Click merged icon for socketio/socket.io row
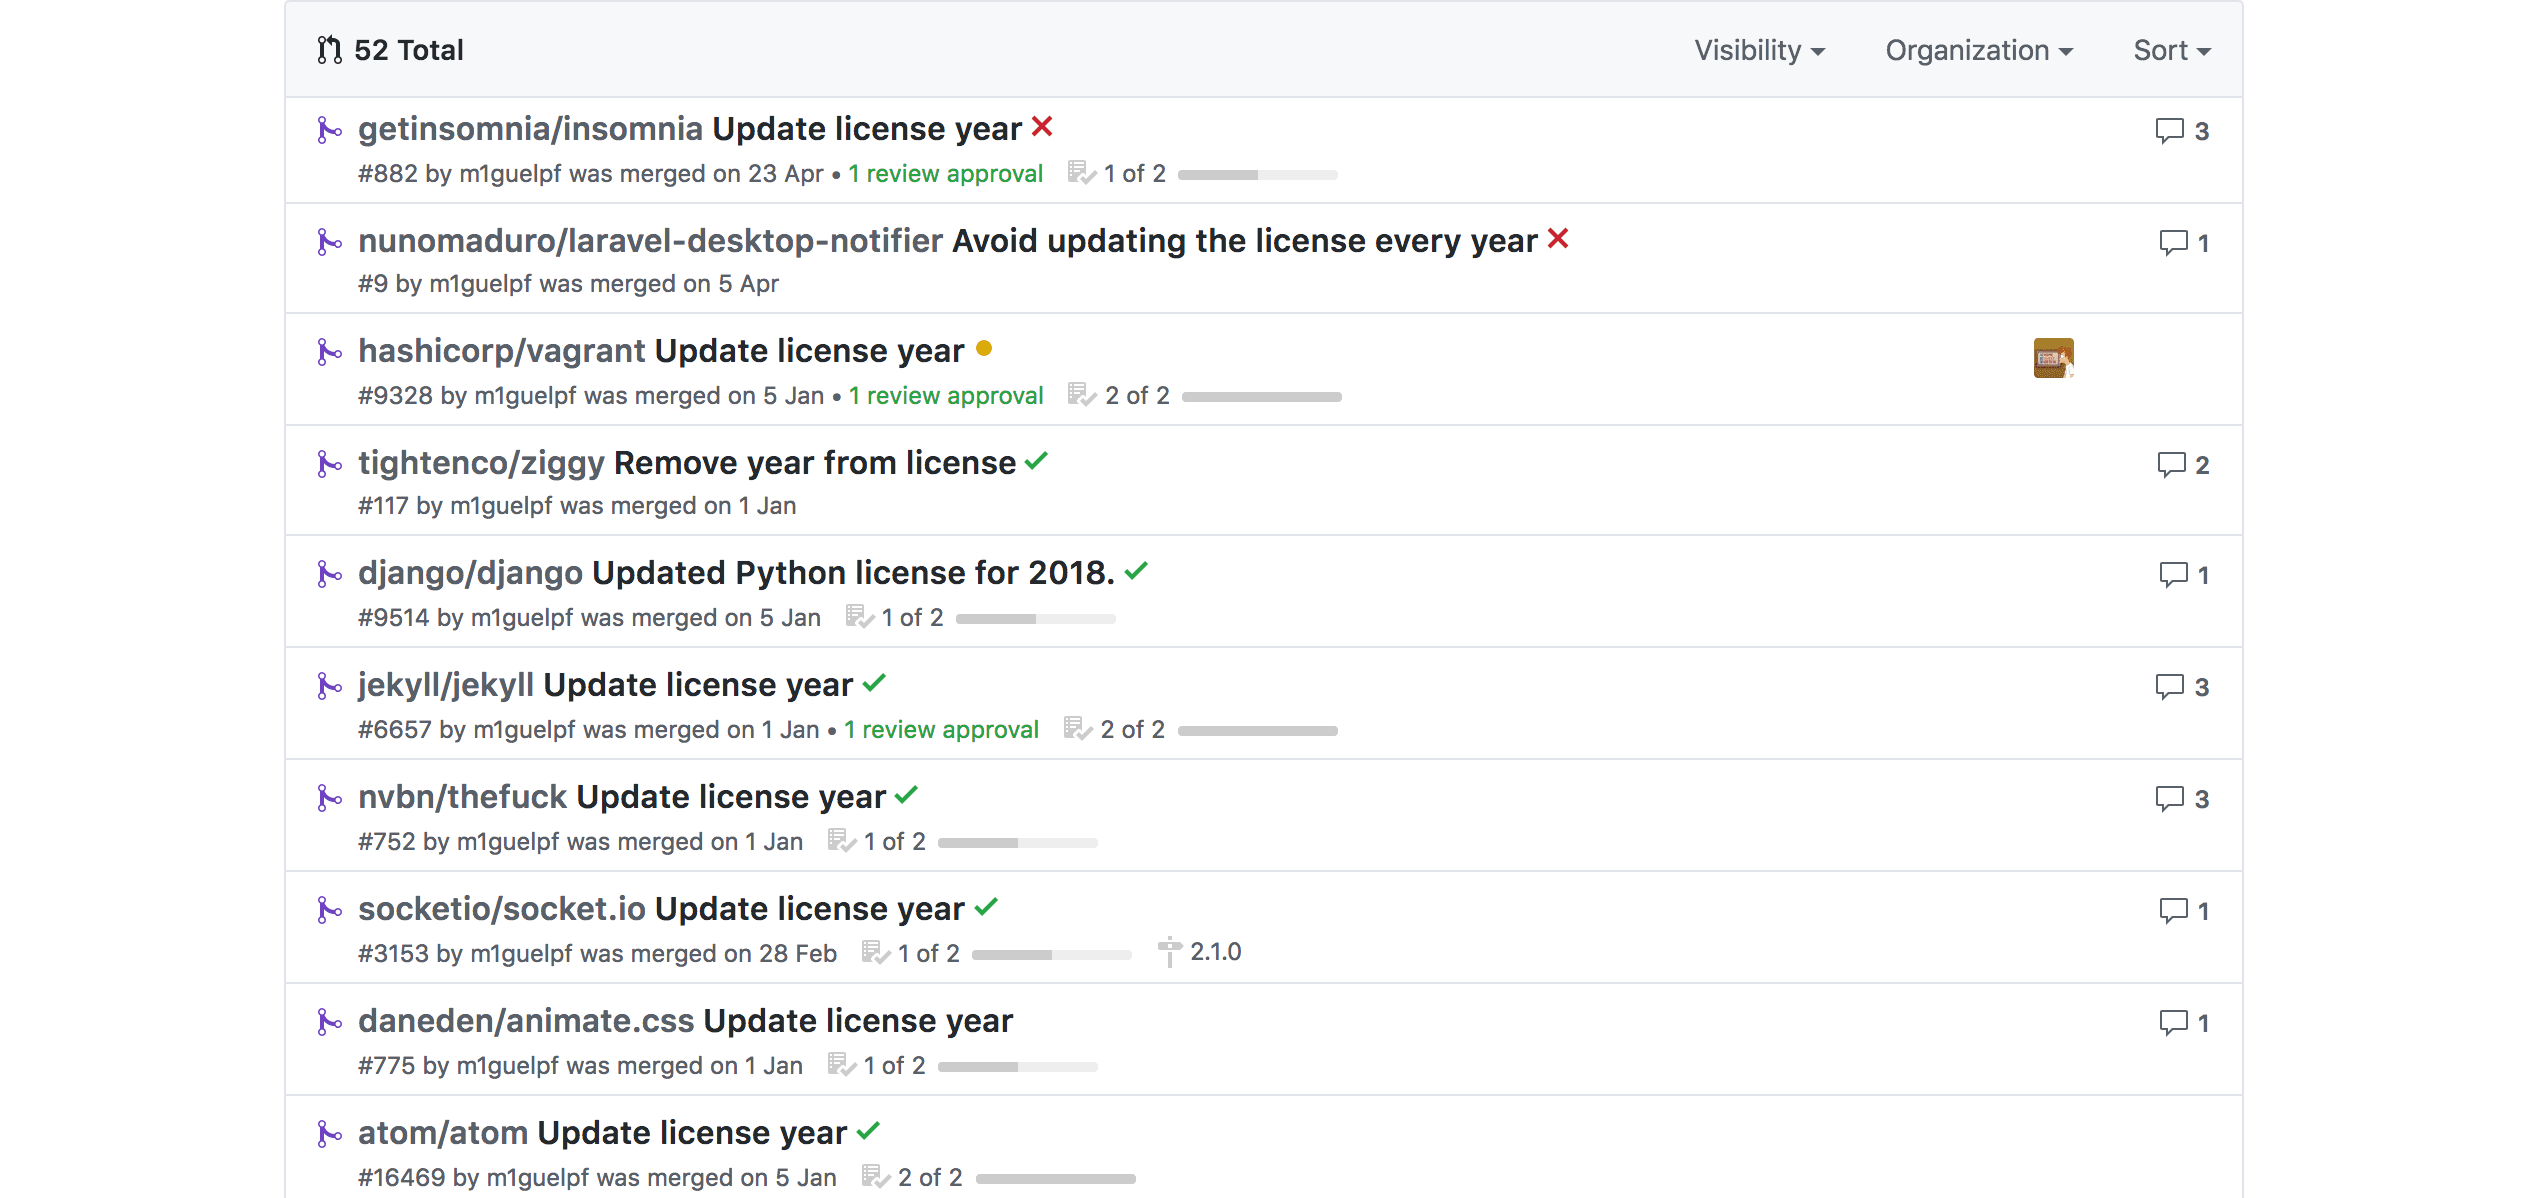Image resolution: width=2528 pixels, height=1198 pixels. [329, 910]
